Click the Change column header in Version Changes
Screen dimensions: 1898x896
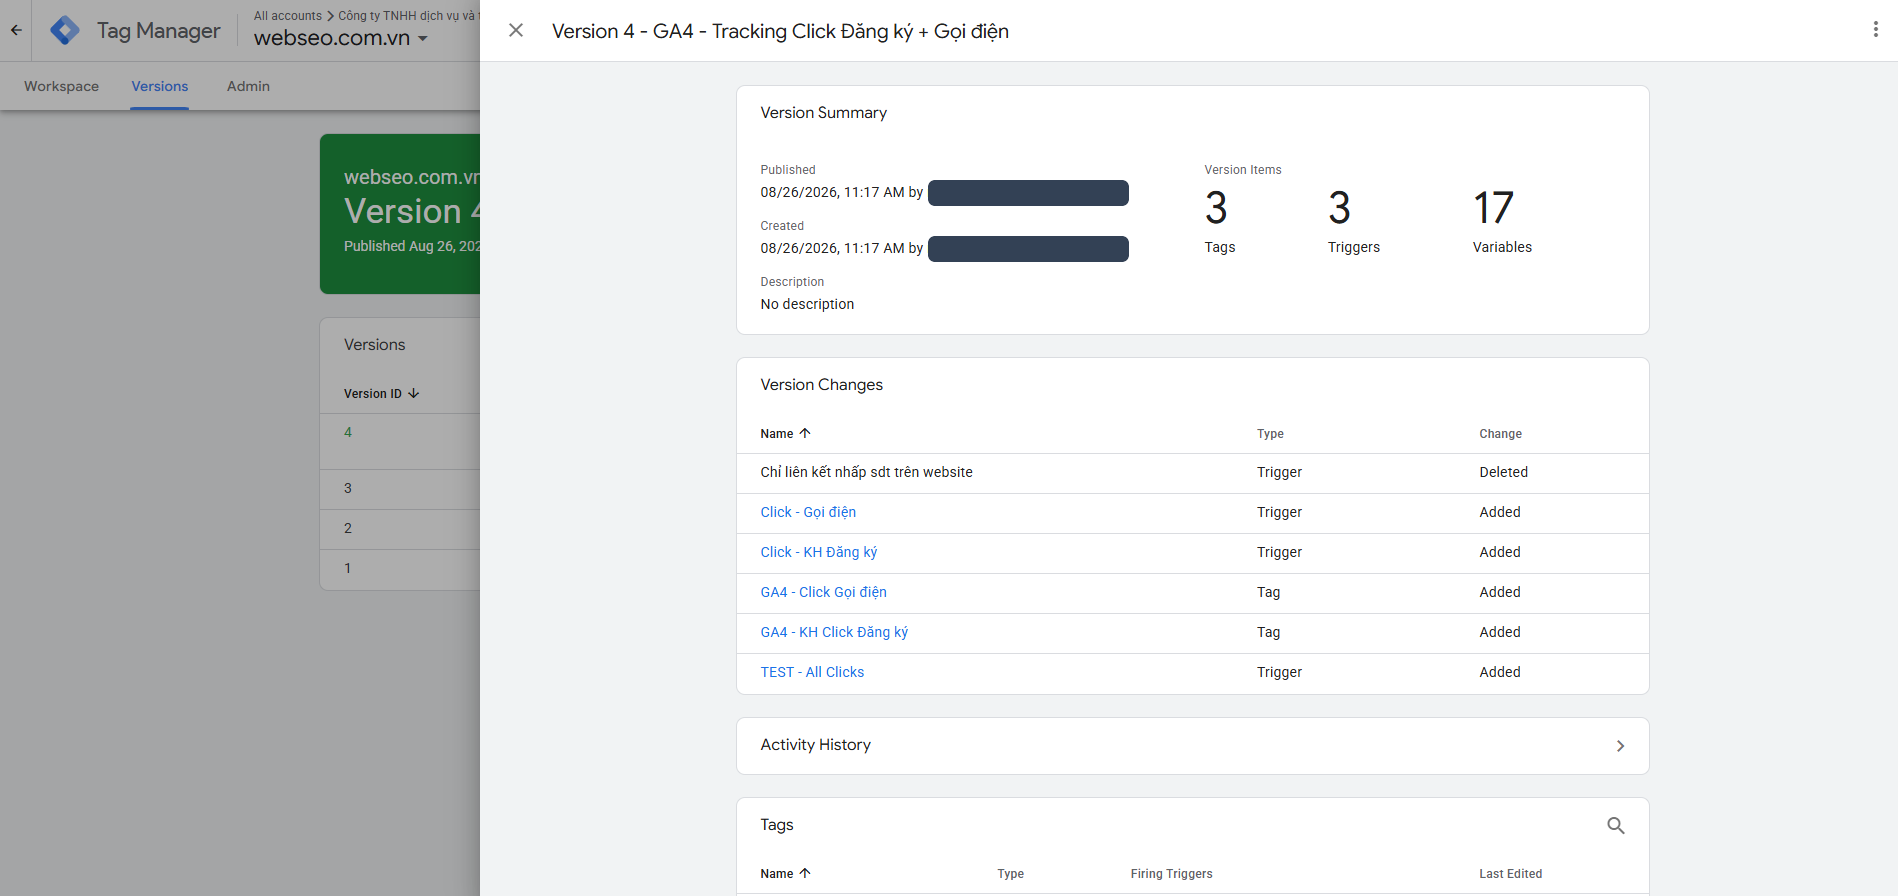tap(1500, 433)
